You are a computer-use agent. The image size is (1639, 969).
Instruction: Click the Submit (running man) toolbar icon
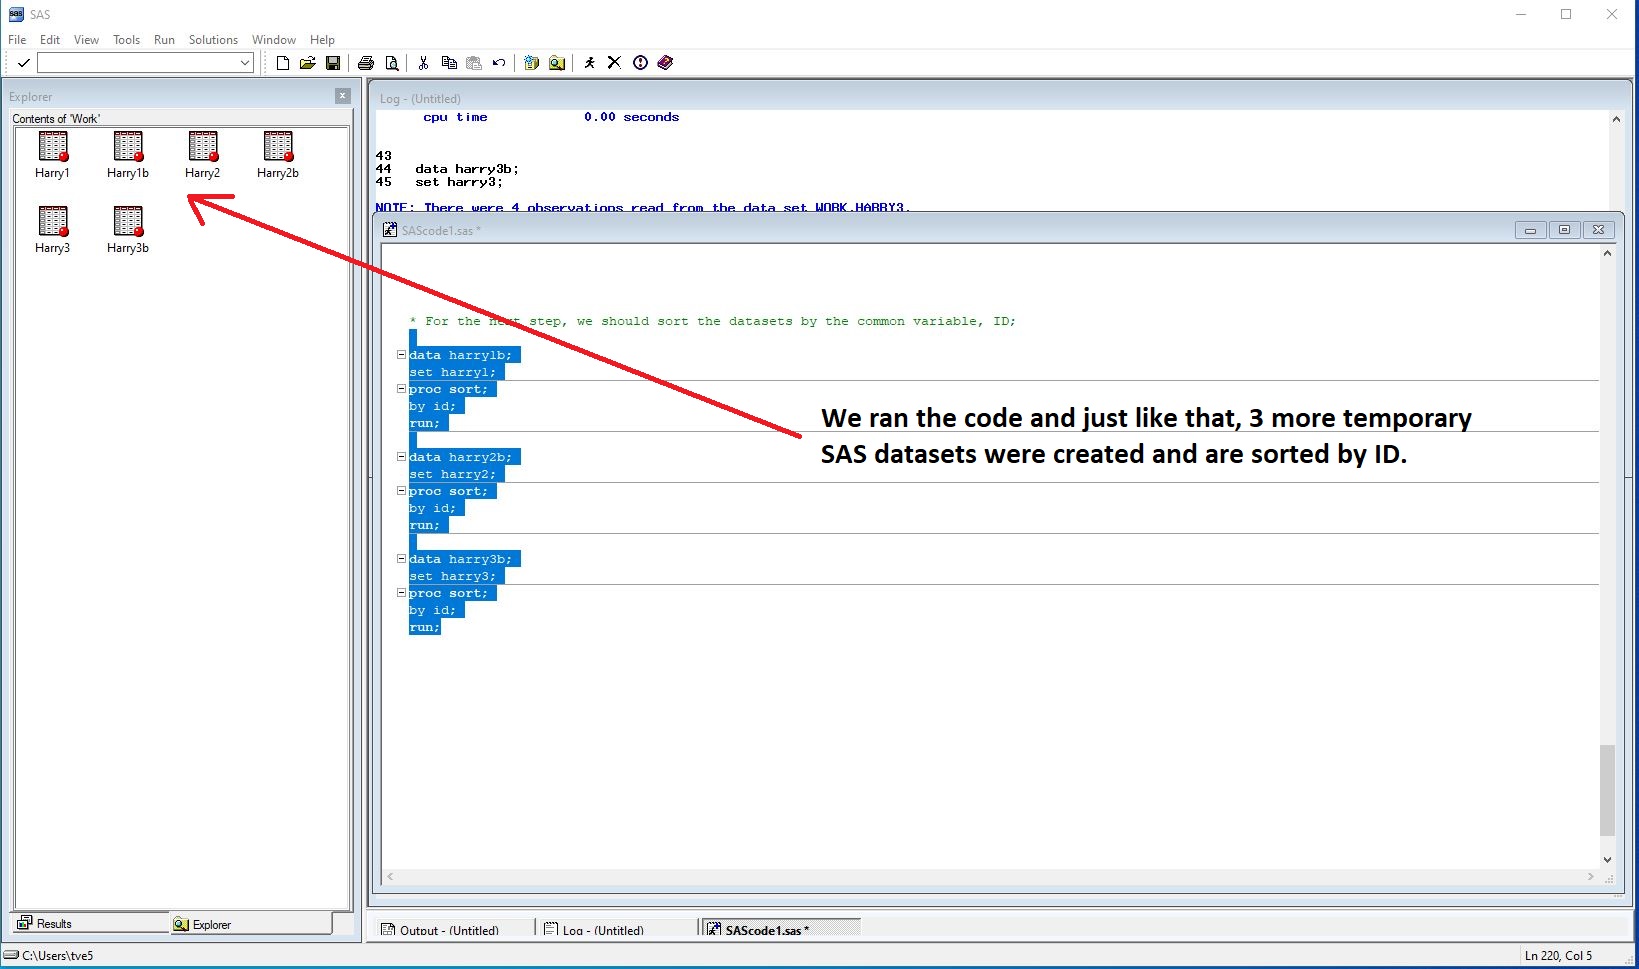click(x=590, y=63)
